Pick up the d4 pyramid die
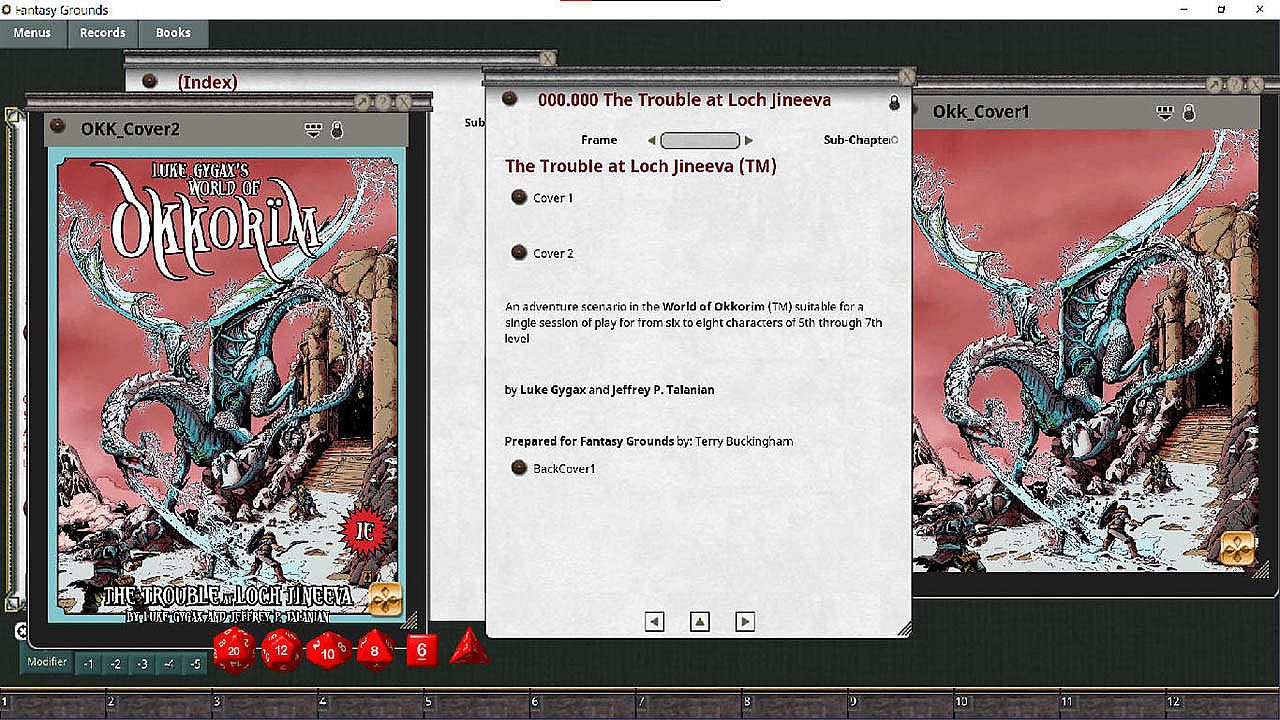 tap(468, 647)
